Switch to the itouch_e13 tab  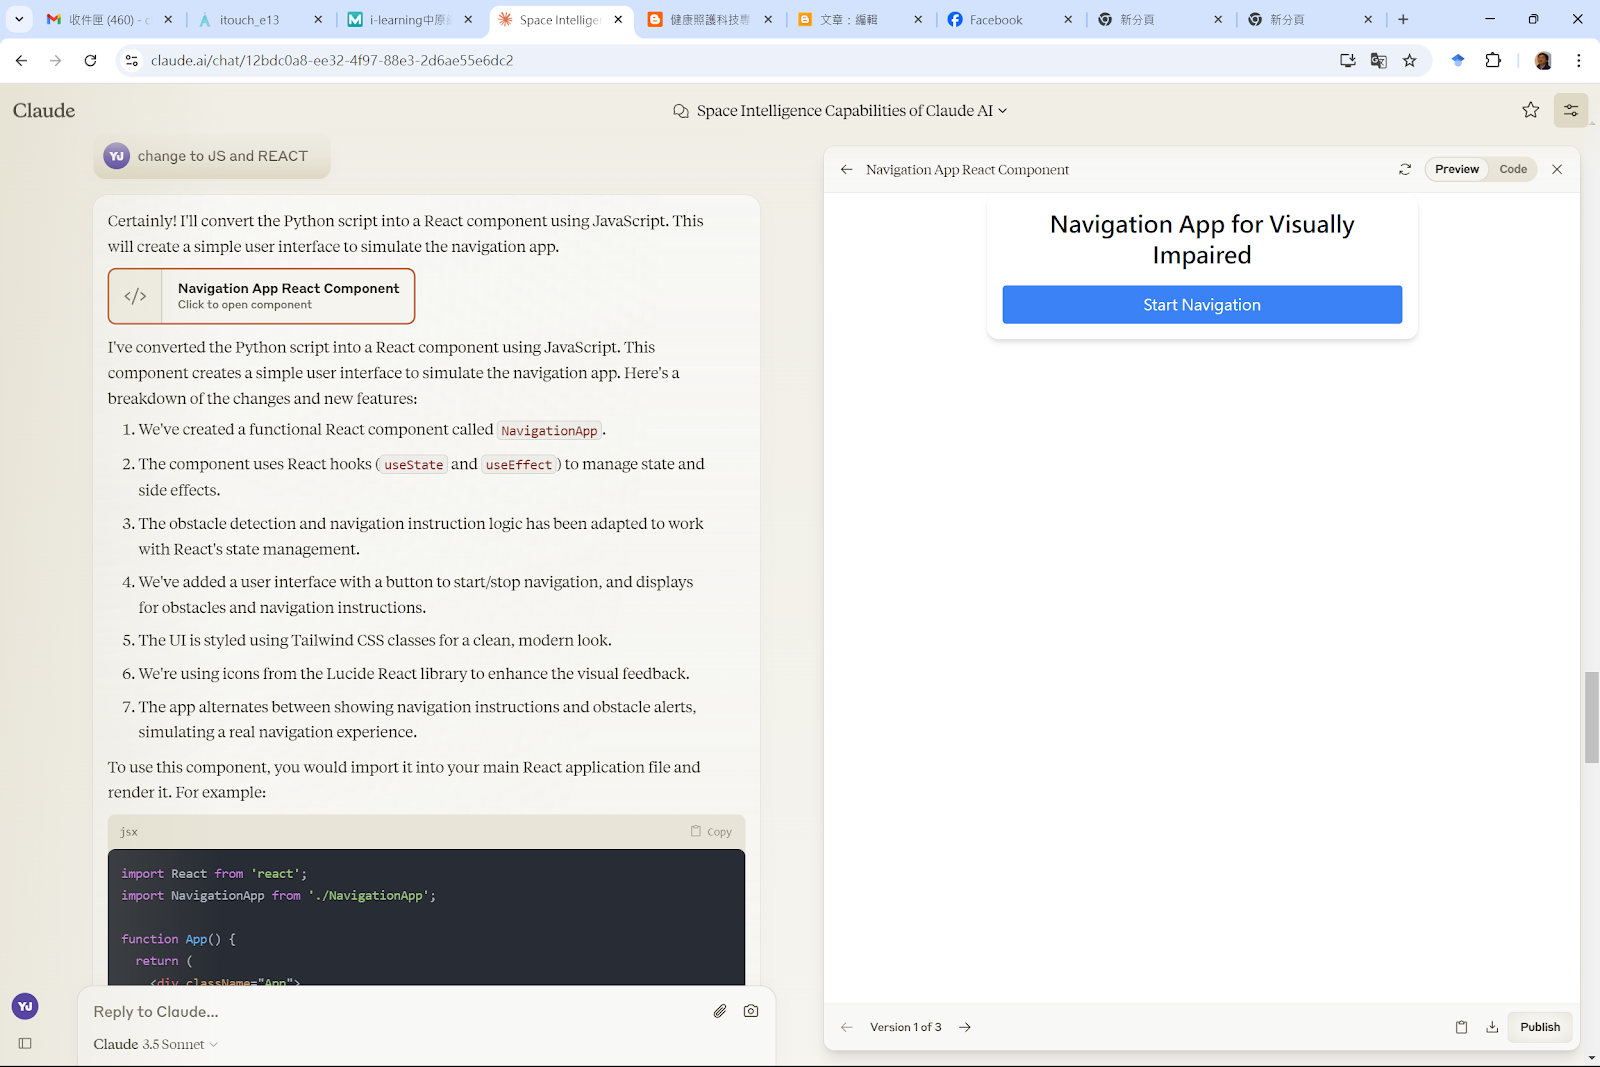pyautogui.click(x=258, y=20)
